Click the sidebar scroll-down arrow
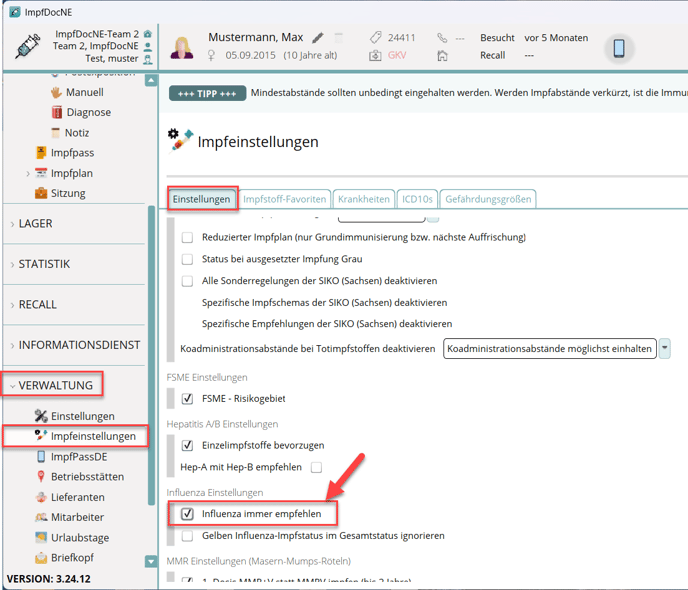This screenshot has width=688, height=590. click(x=151, y=562)
